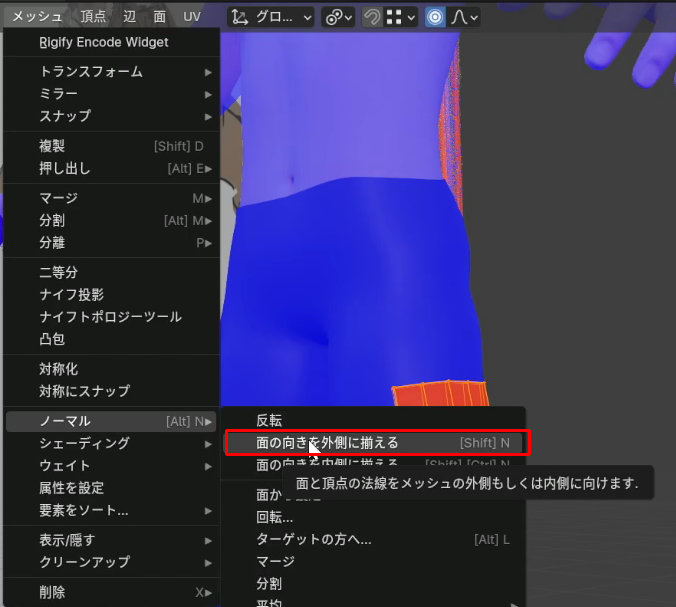
Task: Choose 複製 Shift D
Action: (x=112, y=146)
